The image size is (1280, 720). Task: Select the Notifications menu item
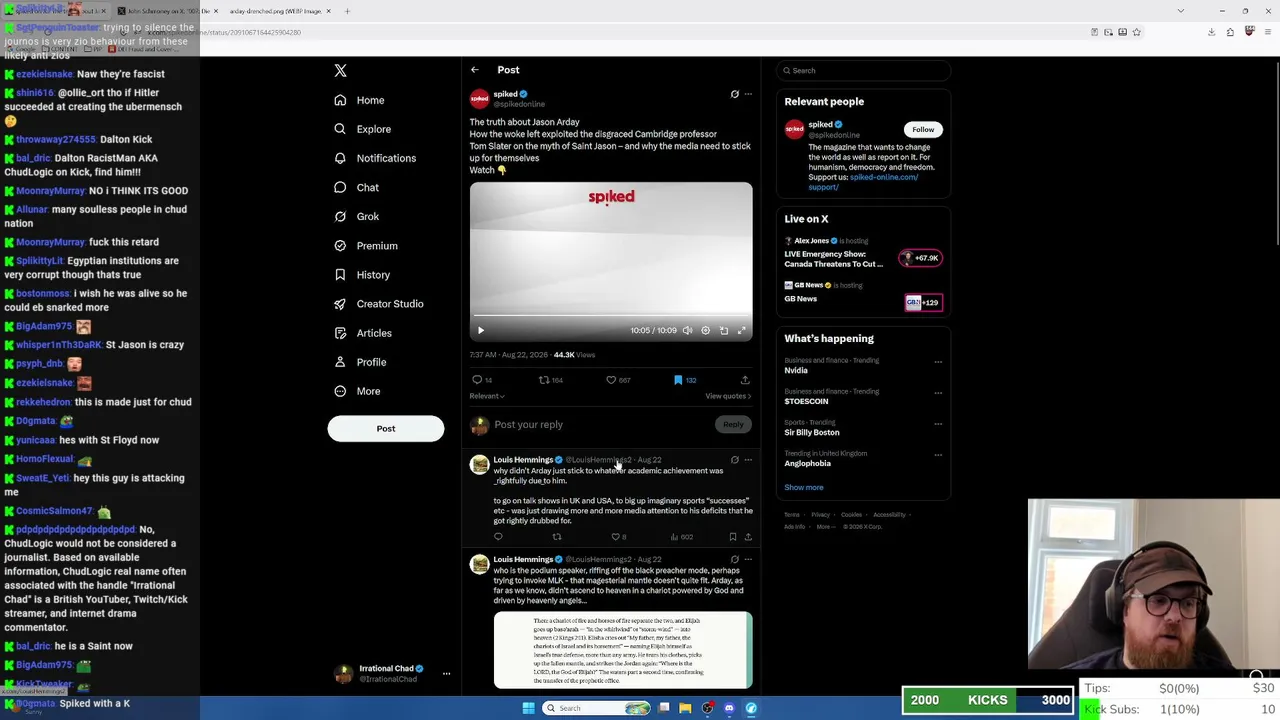386,158
